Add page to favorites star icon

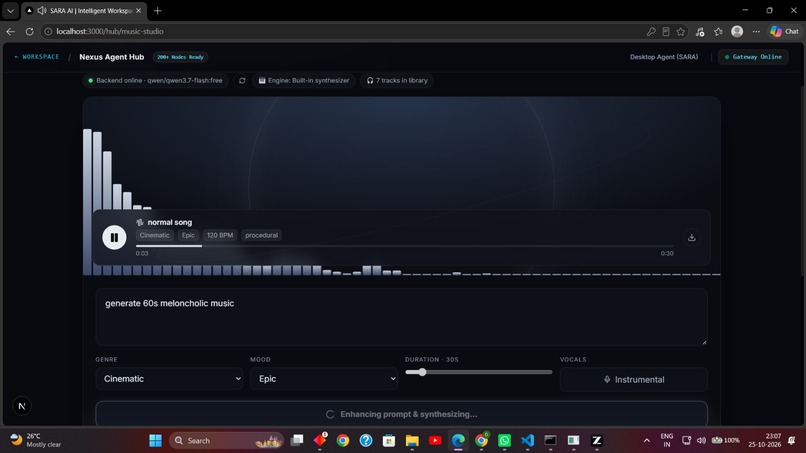click(x=681, y=31)
